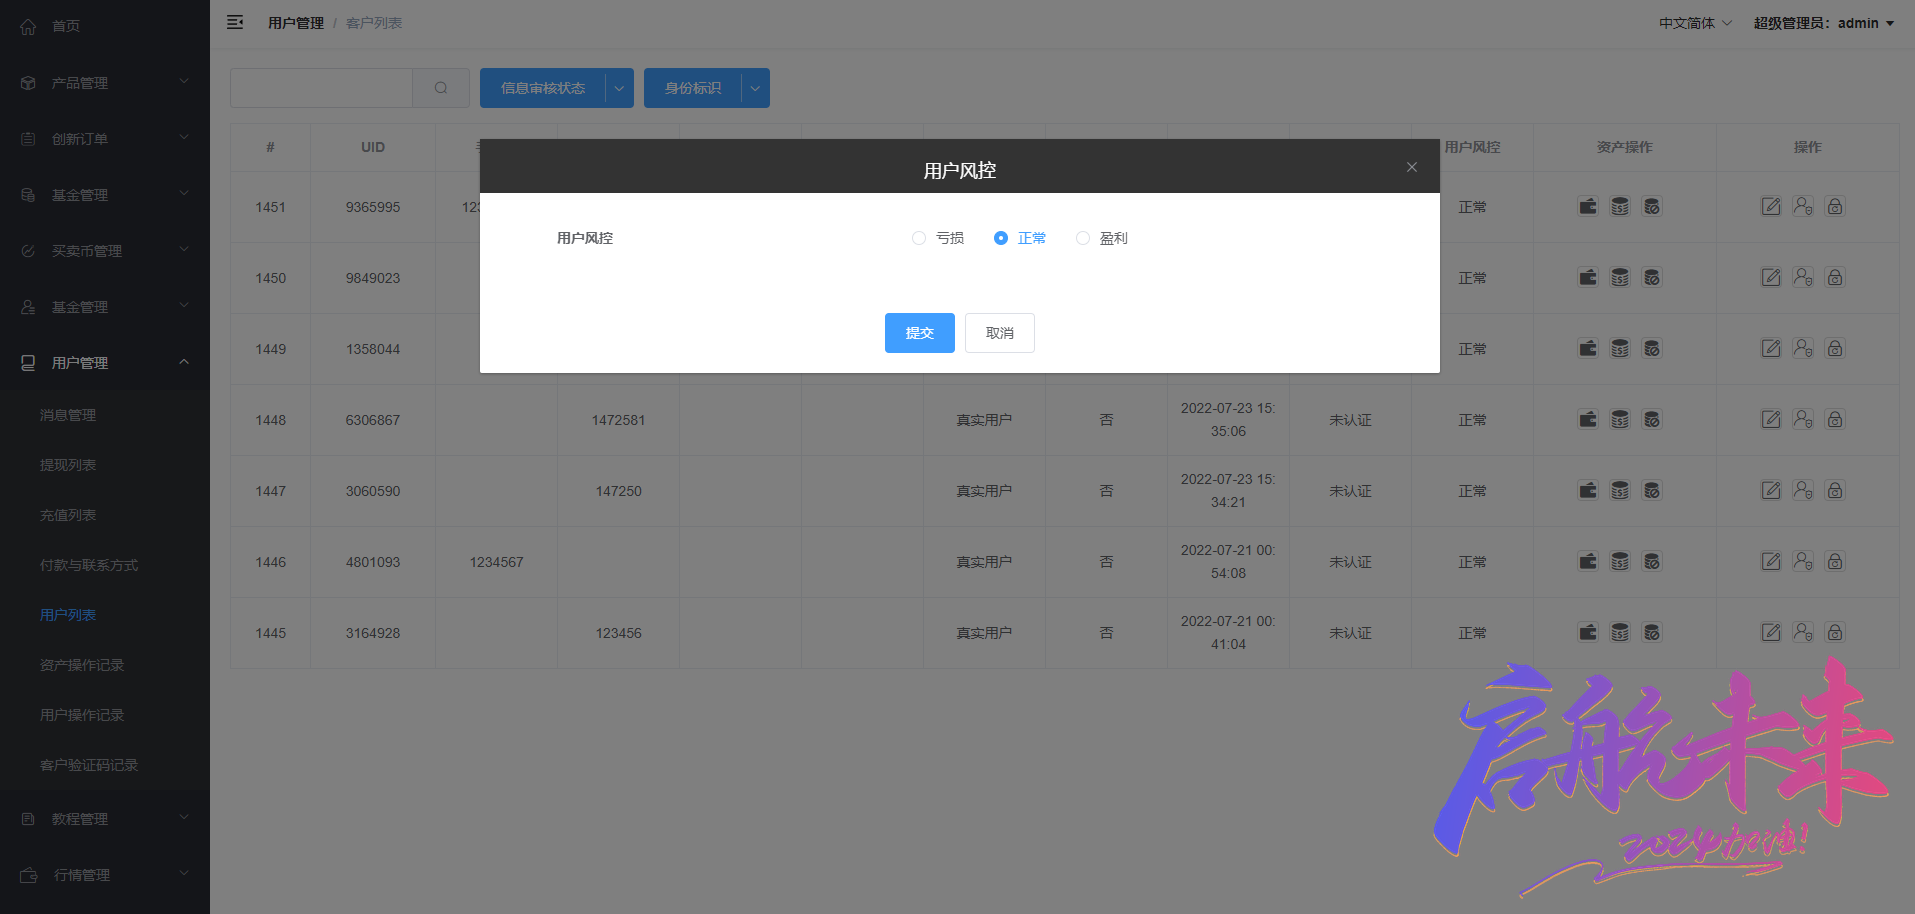The image size is (1915, 914).
Task: Expand the 行情管理 sidebar menu
Action: pyautogui.click(x=105, y=875)
